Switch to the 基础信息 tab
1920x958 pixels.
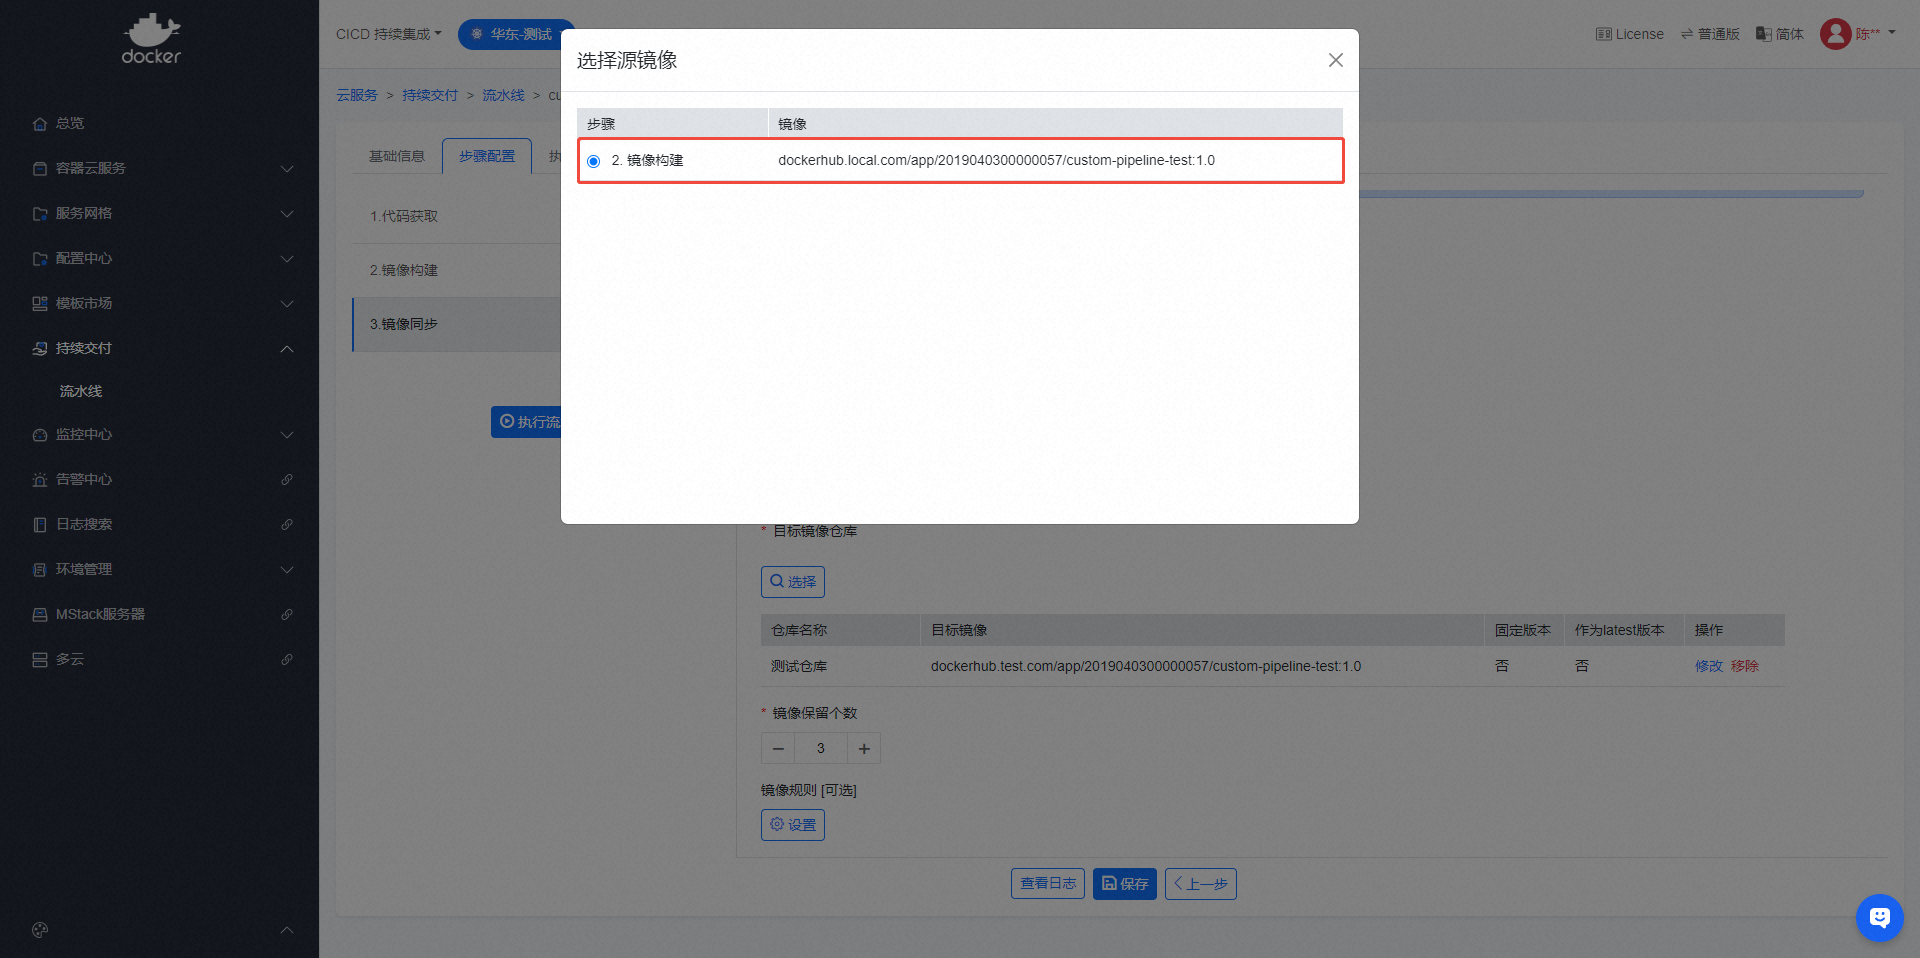[397, 156]
